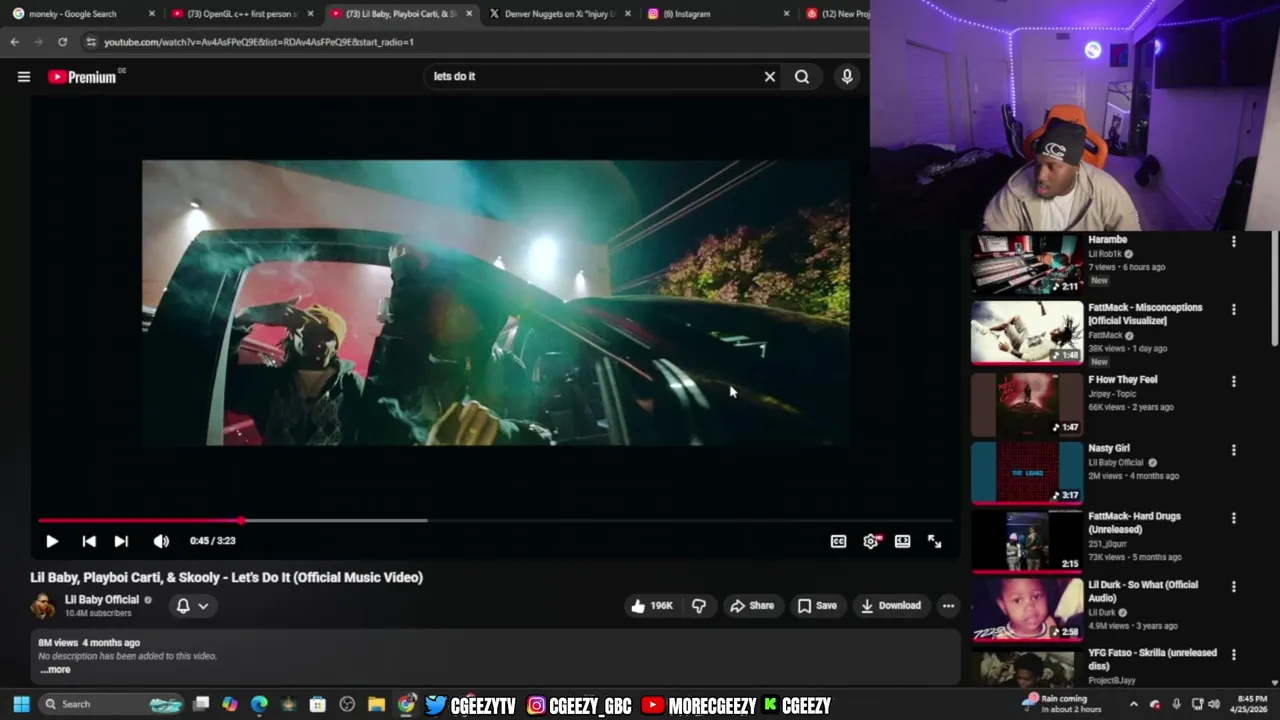Image resolution: width=1280 pixels, height=720 pixels.
Task: View site information icon in address bar
Action: click(91, 42)
